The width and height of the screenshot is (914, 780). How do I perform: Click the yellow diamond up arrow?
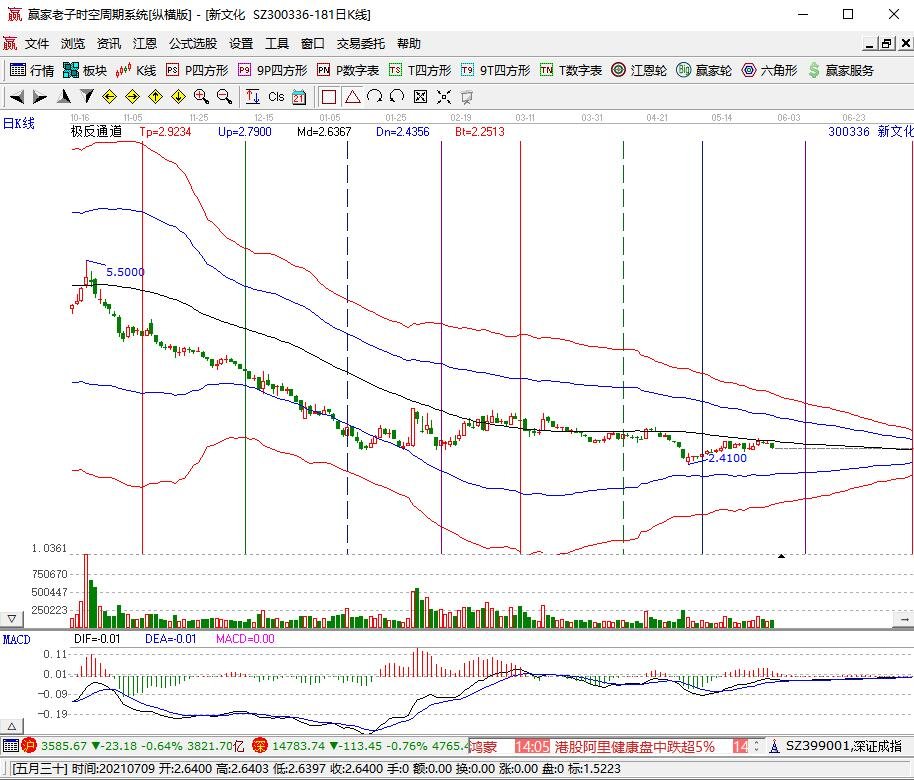tap(156, 97)
